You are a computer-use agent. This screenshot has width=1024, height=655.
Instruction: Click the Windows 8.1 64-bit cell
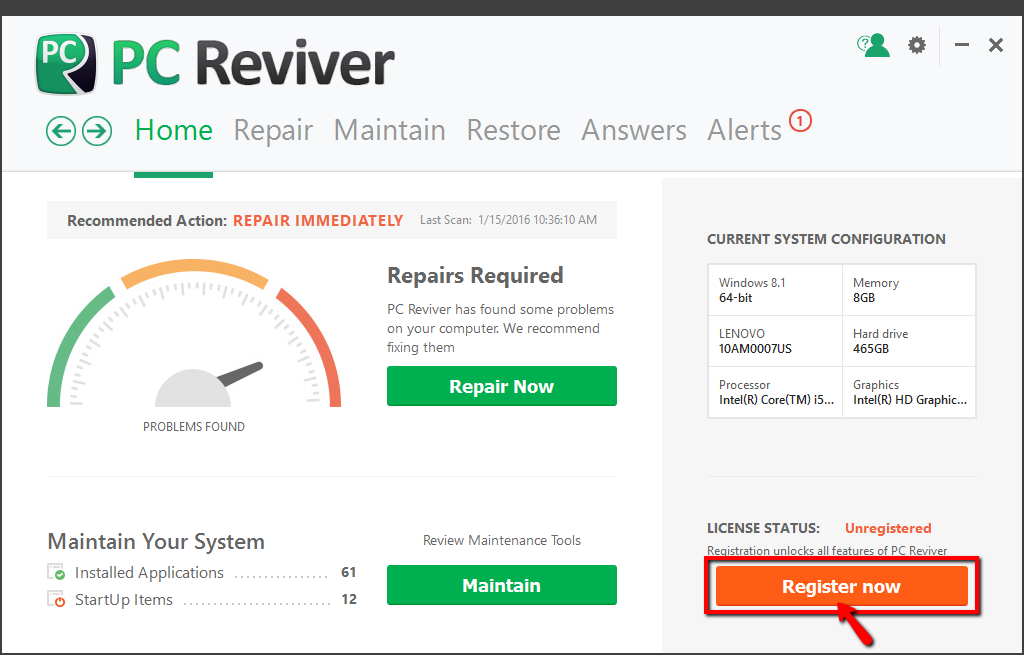tap(775, 290)
